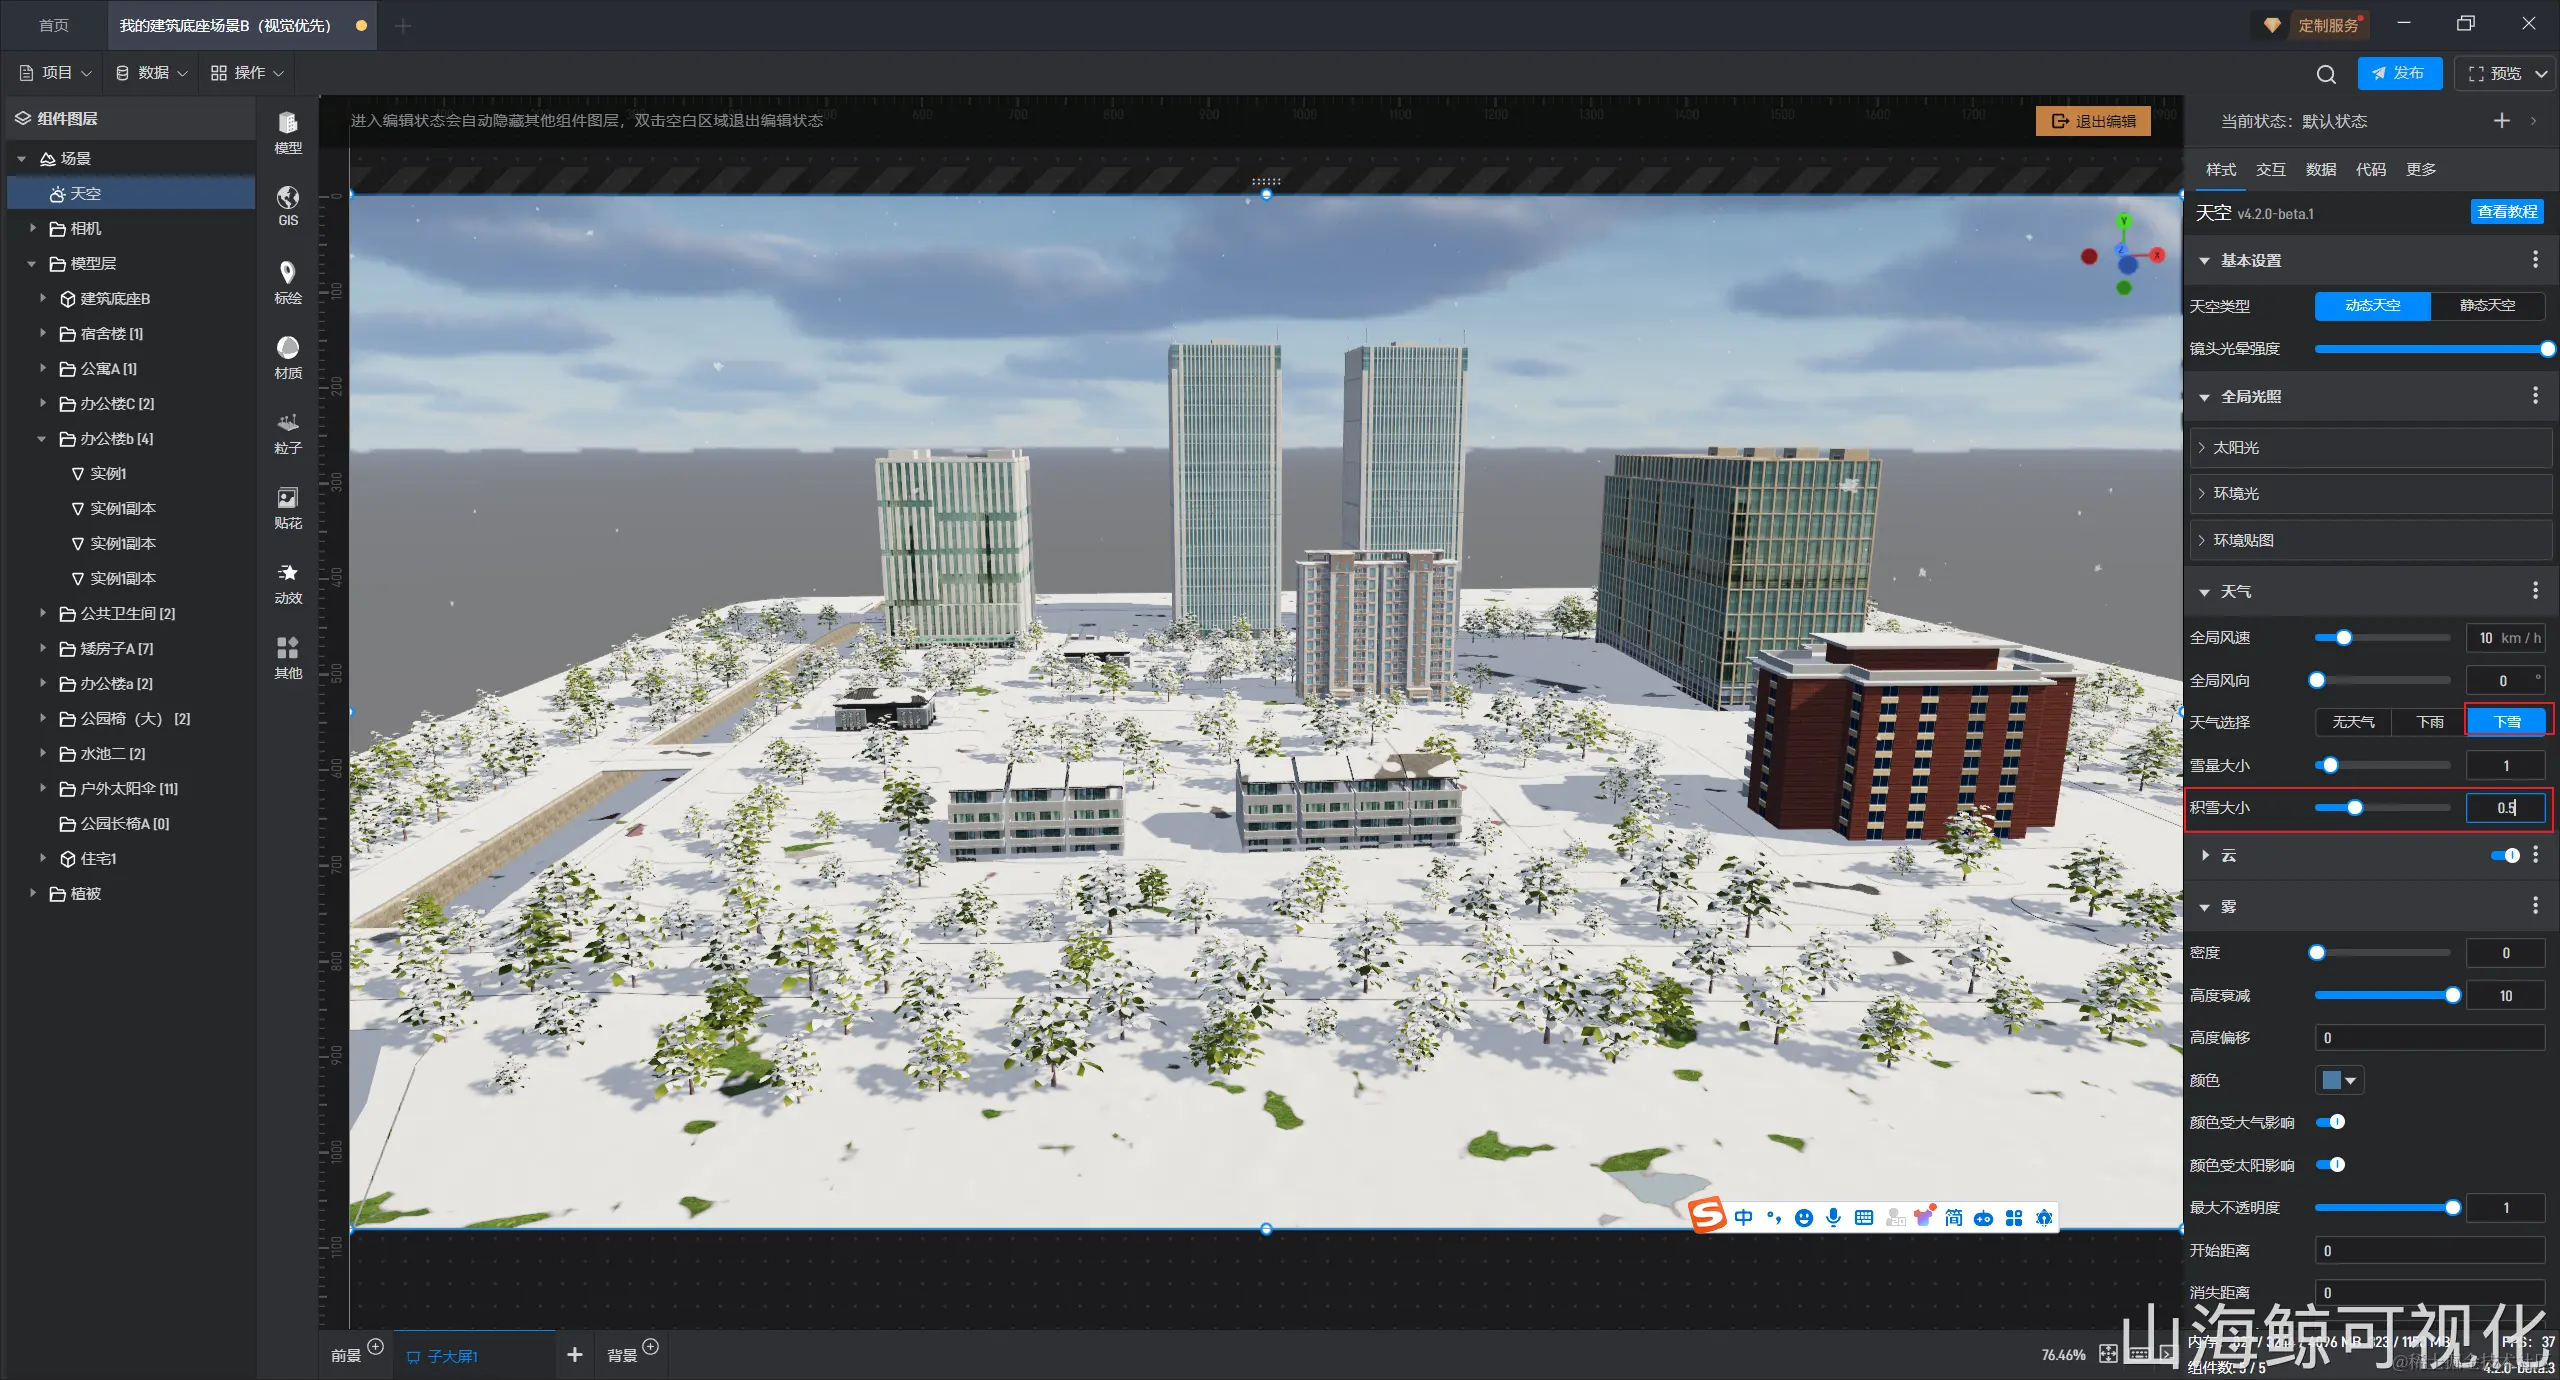The height and width of the screenshot is (1380, 2560).
Task: Collapse the 办公楼b [4] folder
Action: pyautogui.click(x=42, y=439)
